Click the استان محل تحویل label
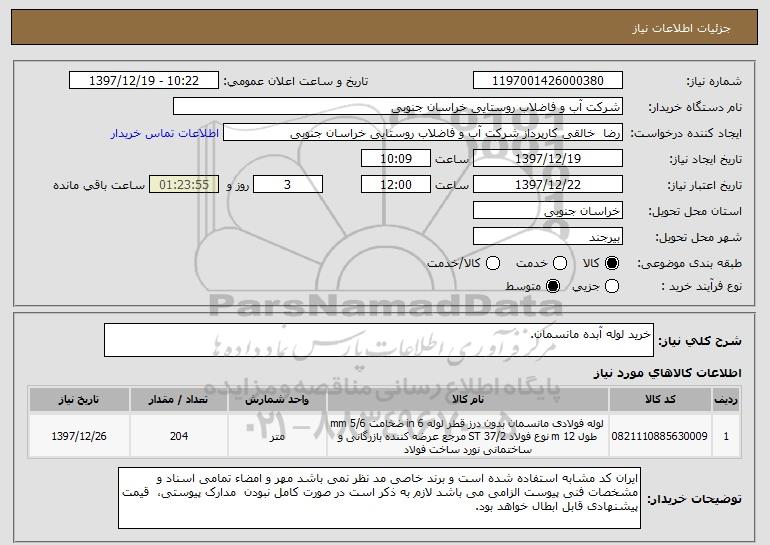Viewport: 770px width, 545px height. click(x=695, y=211)
